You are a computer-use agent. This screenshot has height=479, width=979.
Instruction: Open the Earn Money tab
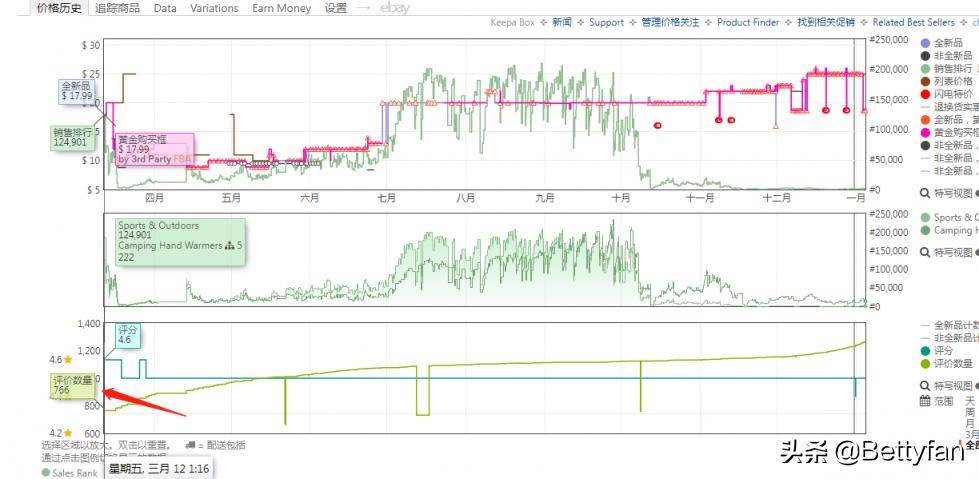tap(281, 8)
